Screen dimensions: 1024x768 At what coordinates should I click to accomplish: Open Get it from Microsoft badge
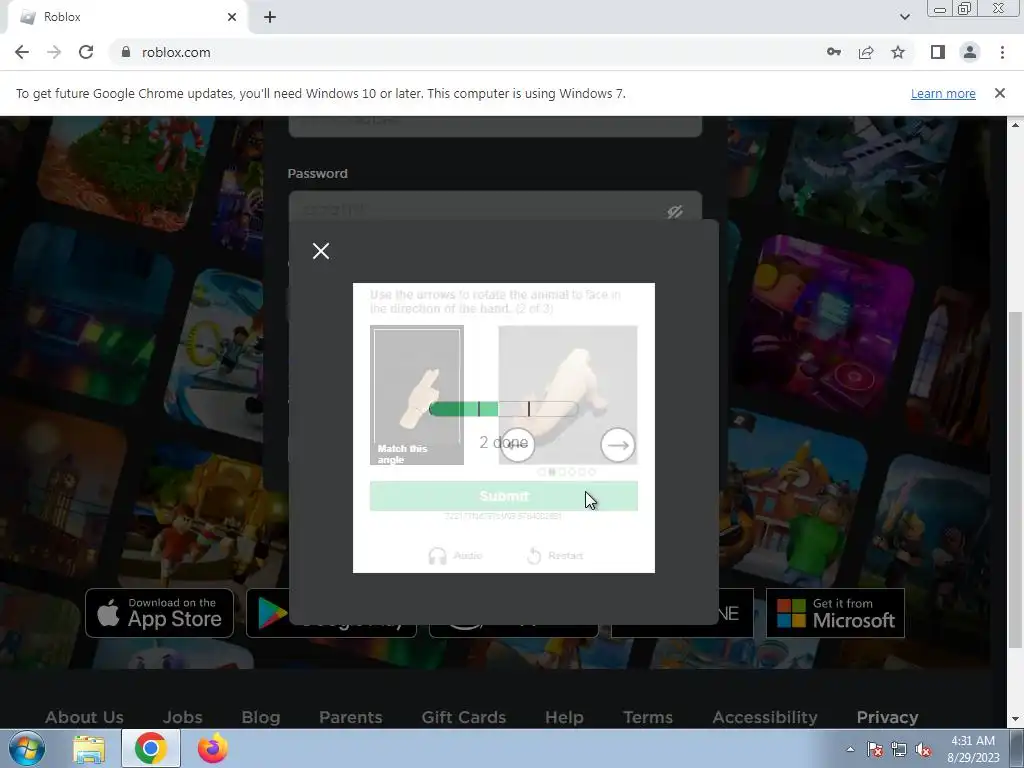tap(835, 613)
